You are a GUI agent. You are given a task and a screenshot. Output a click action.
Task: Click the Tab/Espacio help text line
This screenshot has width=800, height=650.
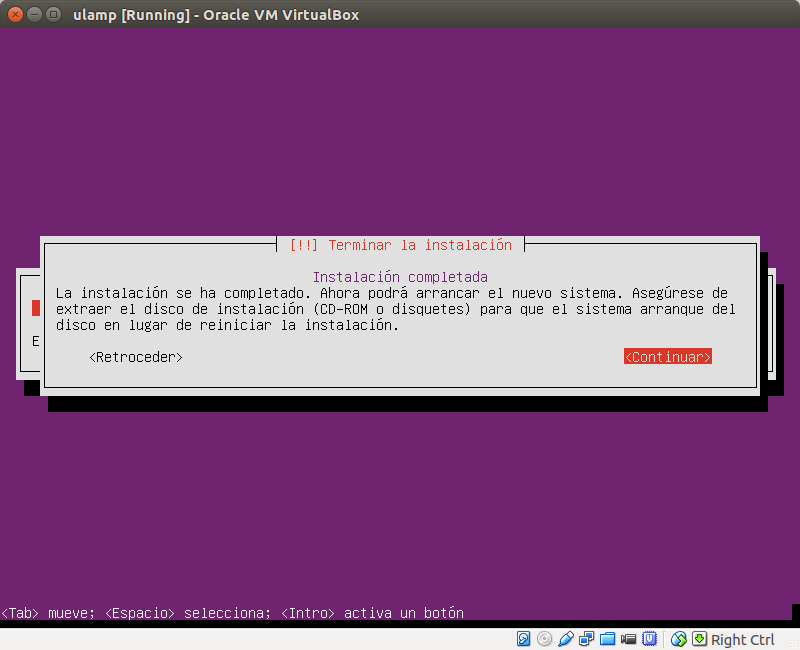click(234, 613)
